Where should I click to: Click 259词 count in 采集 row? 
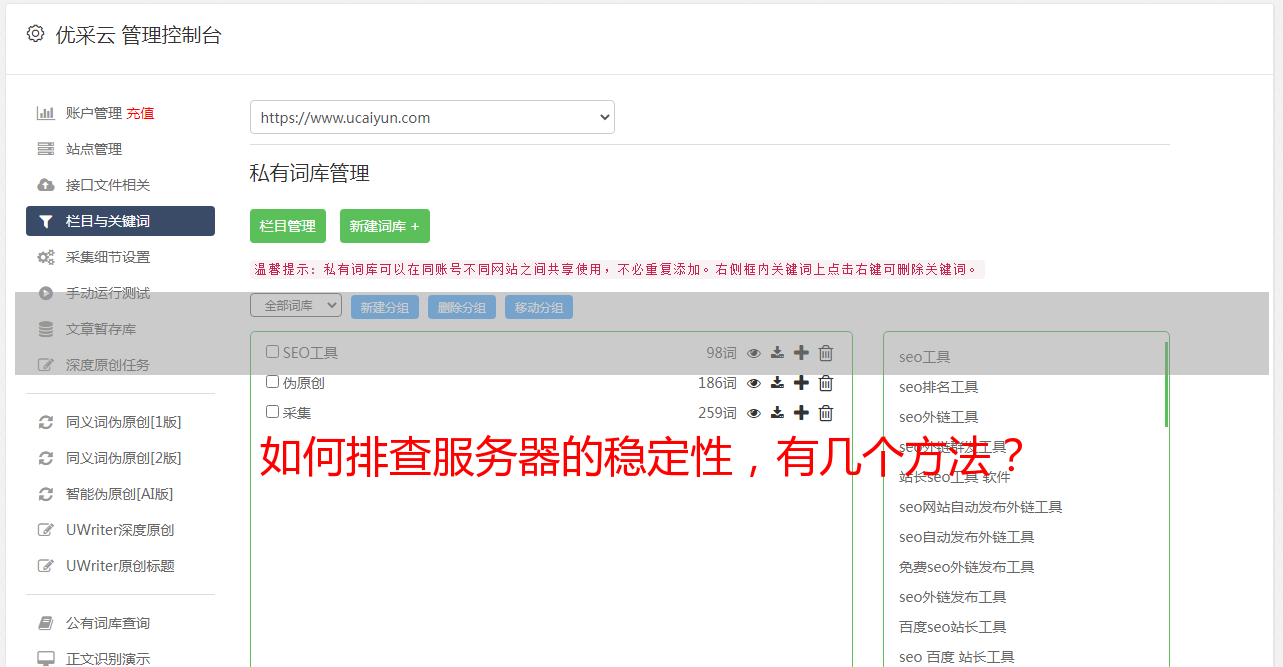tap(717, 413)
